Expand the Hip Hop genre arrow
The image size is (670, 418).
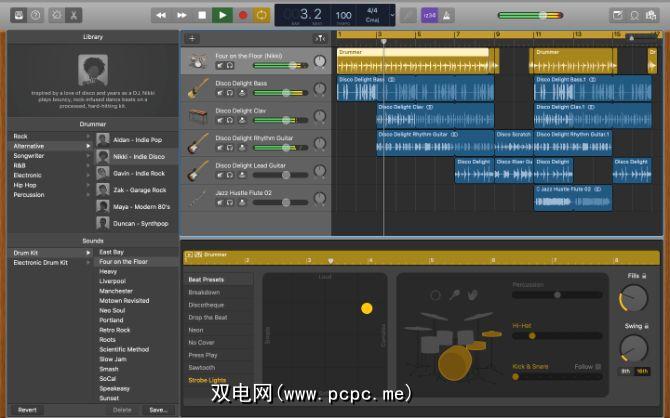coord(88,185)
